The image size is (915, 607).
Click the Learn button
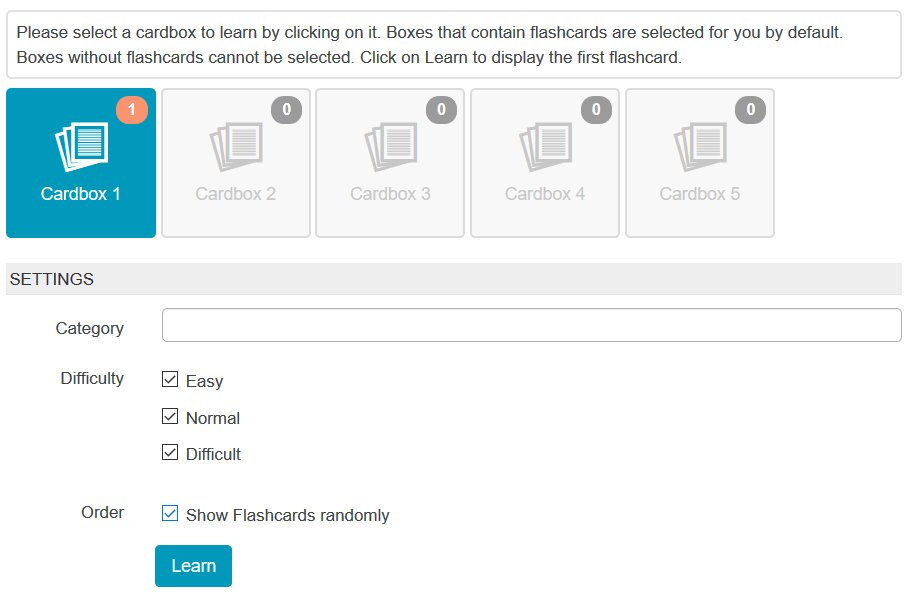(x=193, y=565)
